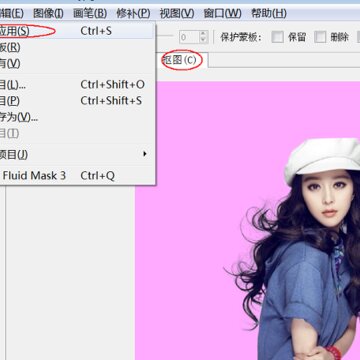The width and height of the screenshot is (360, 360).
Task: Enable the 保留 protect mask checkbox
Action: point(278,37)
